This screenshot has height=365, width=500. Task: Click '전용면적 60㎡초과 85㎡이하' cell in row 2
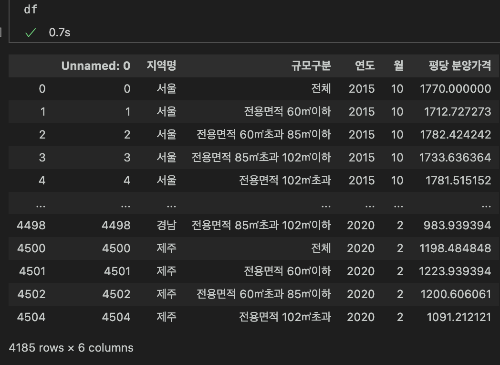coord(263,135)
